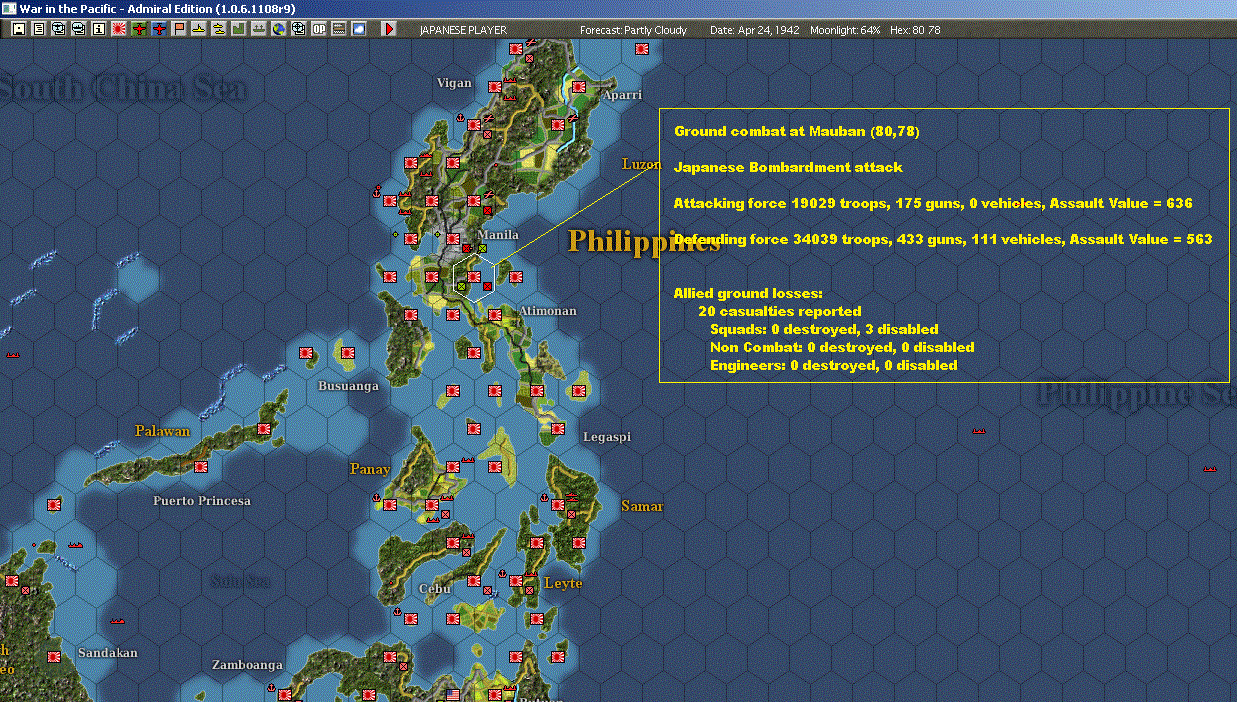
Task: Click 'Forecast: Partly Cloudy' status text
Action: (x=633, y=30)
